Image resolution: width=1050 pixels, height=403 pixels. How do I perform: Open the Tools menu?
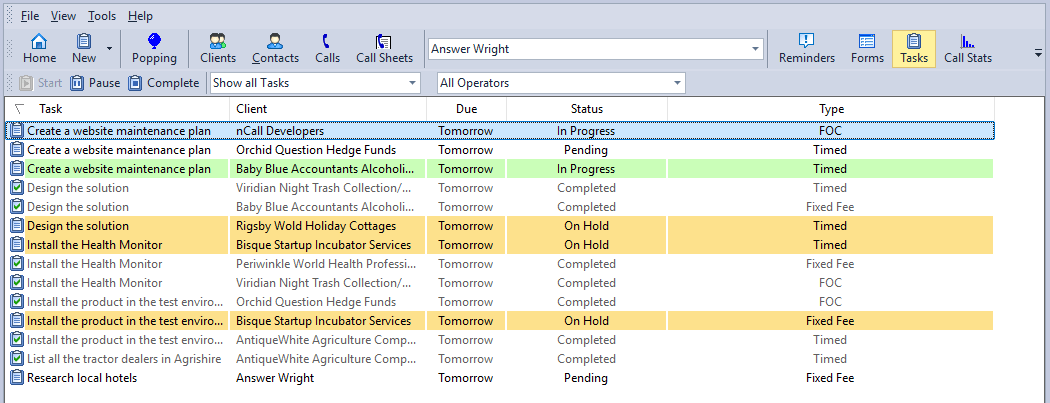102,15
